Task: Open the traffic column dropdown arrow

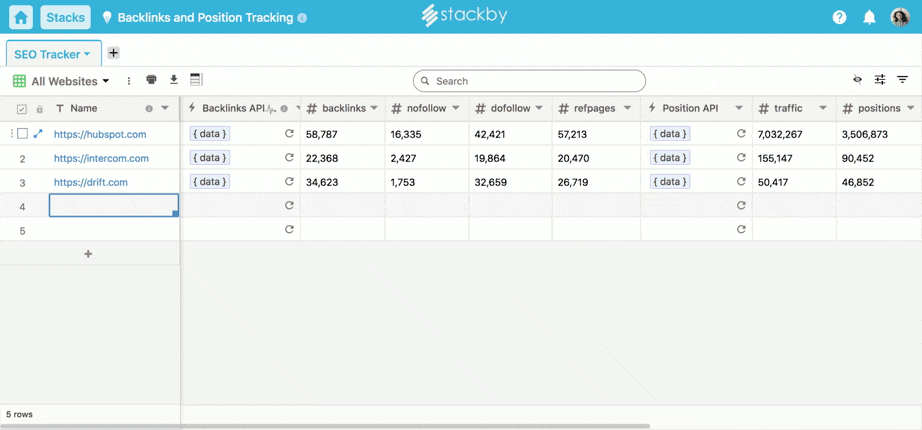Action: (823, 108)
